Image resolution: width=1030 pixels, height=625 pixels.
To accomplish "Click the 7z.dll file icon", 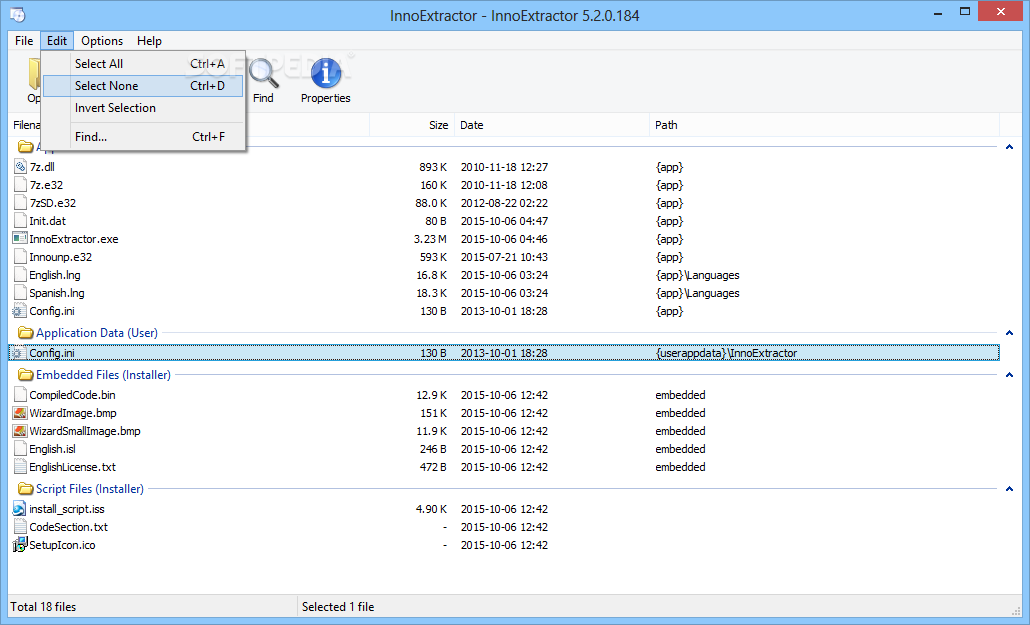I will click(x=20, y=167).
